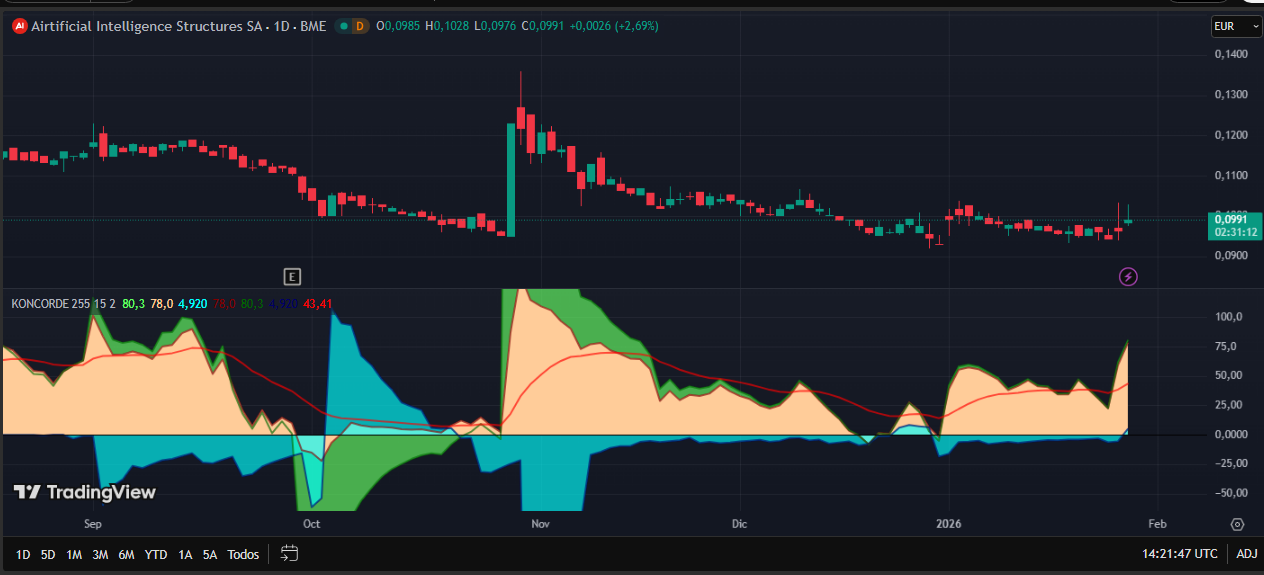
Task: Click the TradingView logo
Action: tap(84, 492)
